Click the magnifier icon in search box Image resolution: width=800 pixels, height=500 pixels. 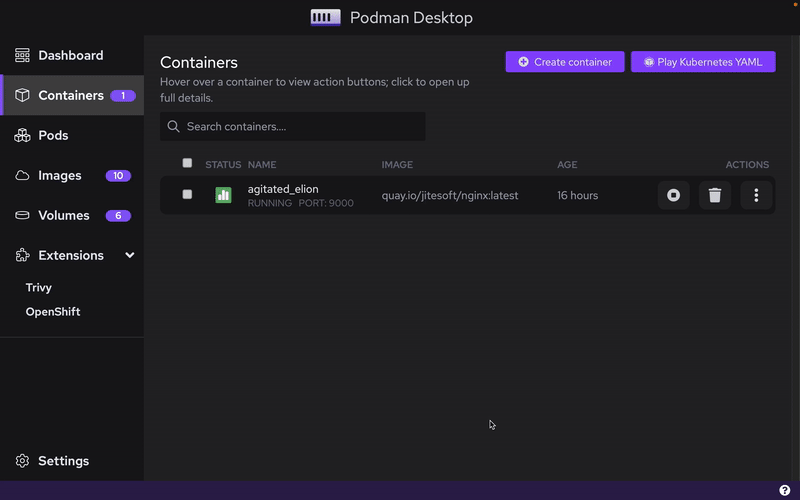pyautogui.click(x=174, y=127)
